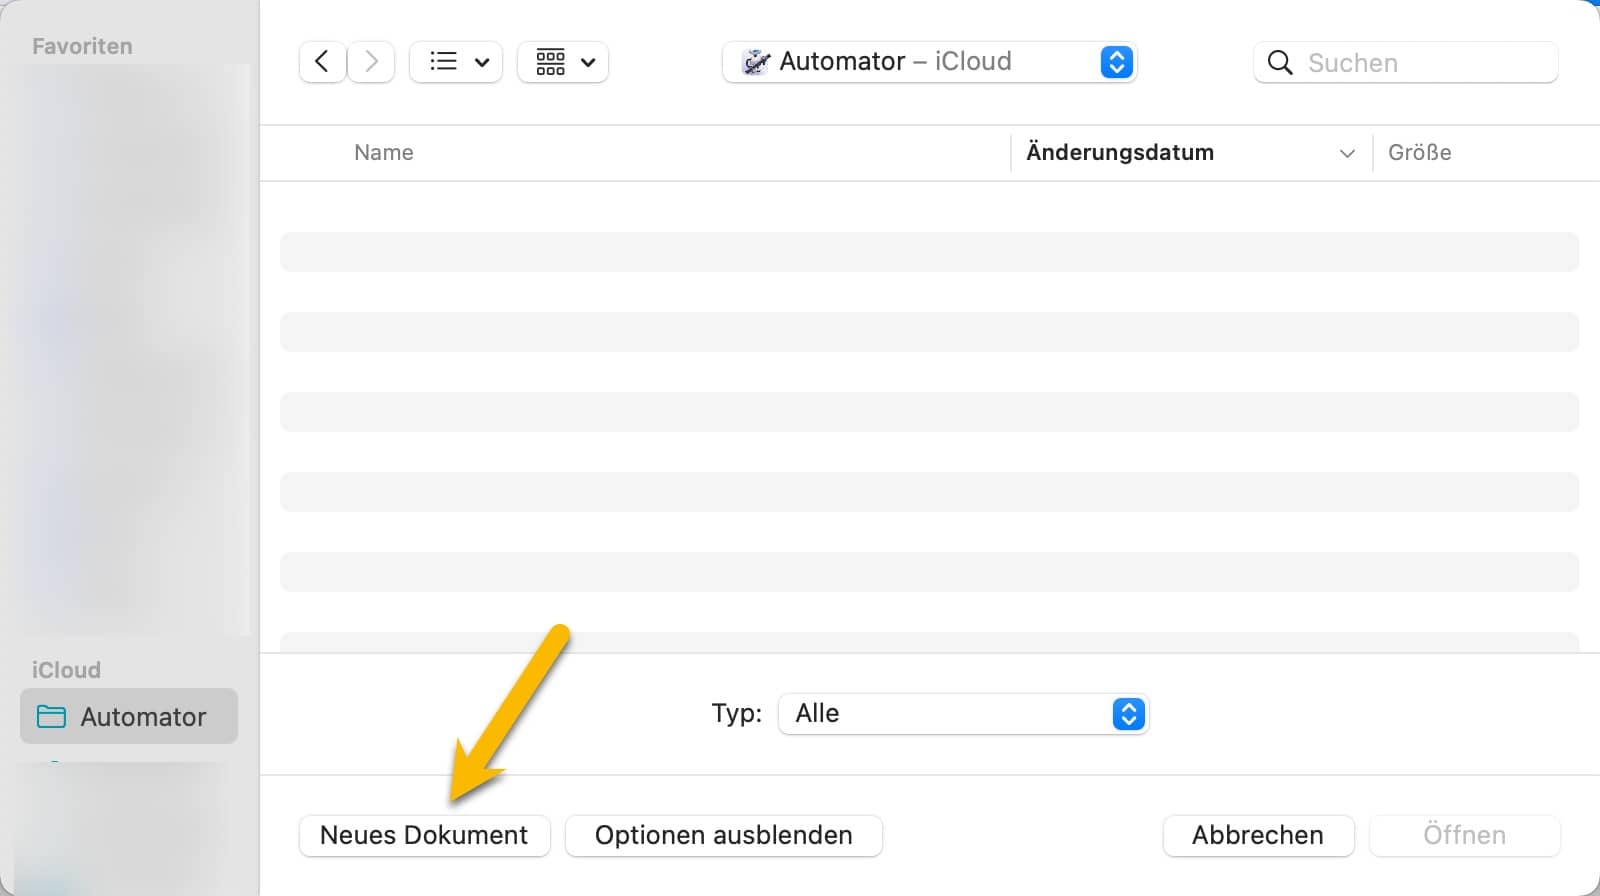Toggle sort order chevron beside Änderungsdatum
The height and width of the screenshot is (896, 1600).
pos(1347,153)
